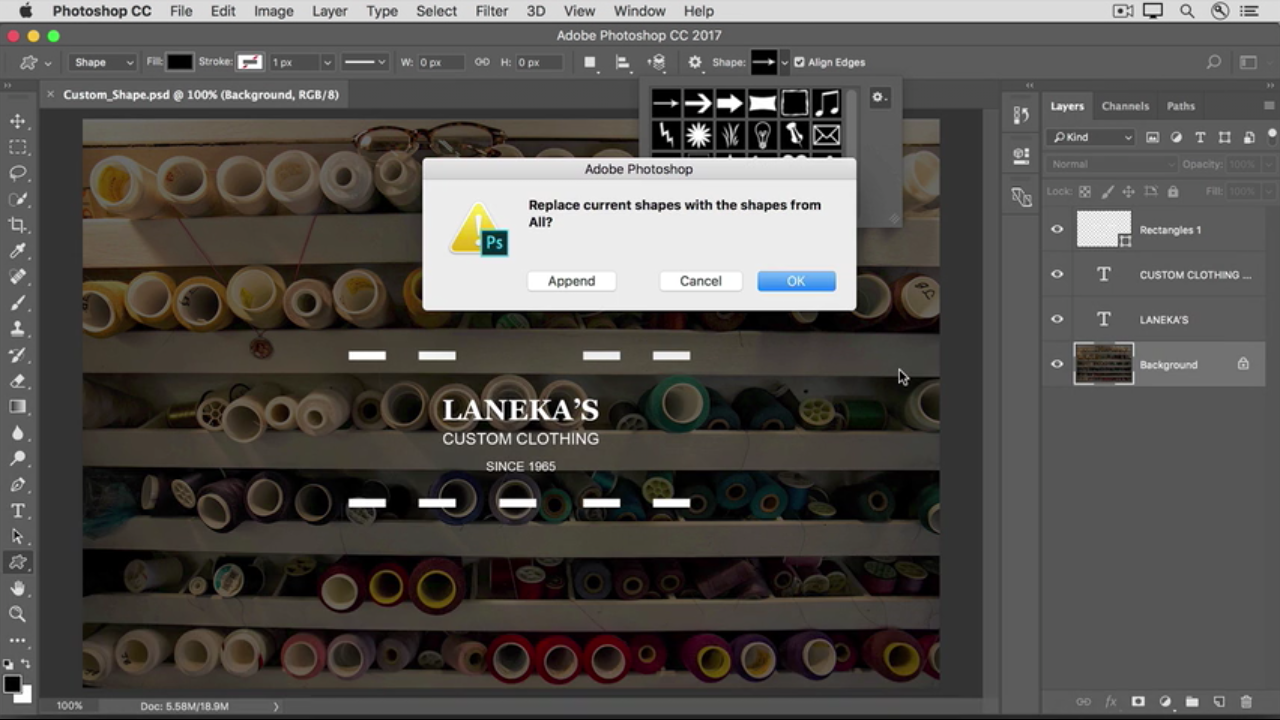Select the Zoom tool in toolbar
This screenshot has width=1280, height=720.
(18, 614)
